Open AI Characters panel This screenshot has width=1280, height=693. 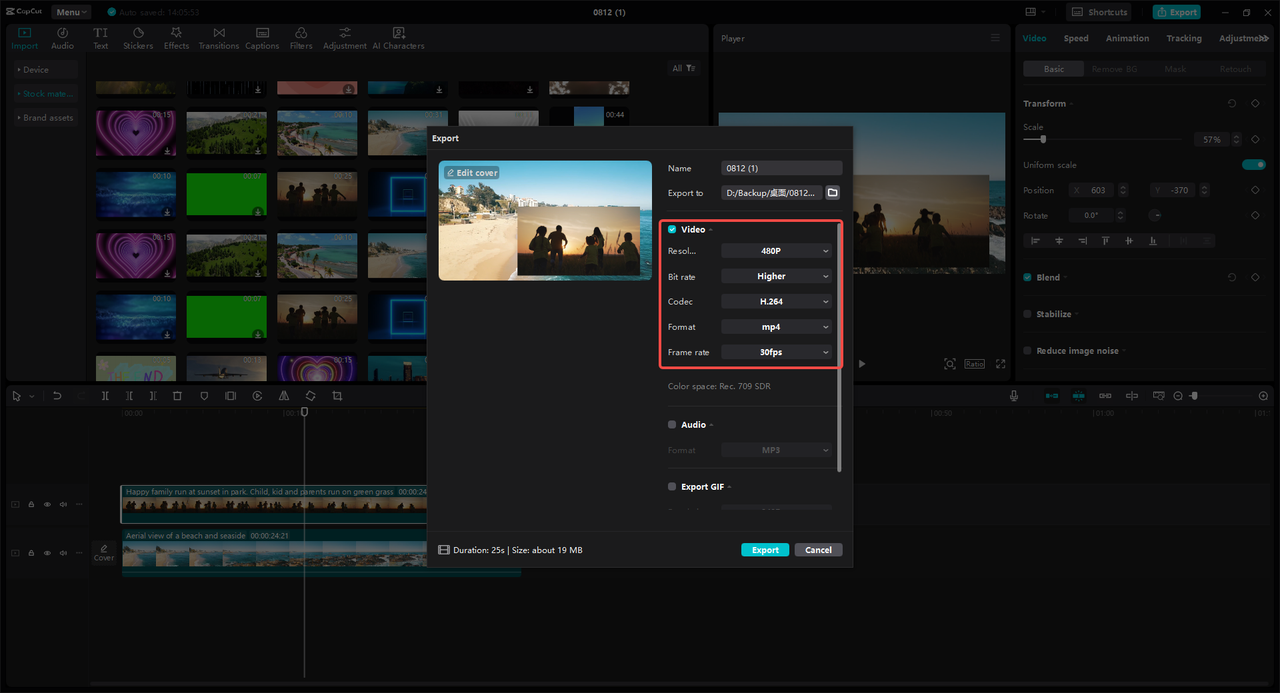[x=398, y=39]
